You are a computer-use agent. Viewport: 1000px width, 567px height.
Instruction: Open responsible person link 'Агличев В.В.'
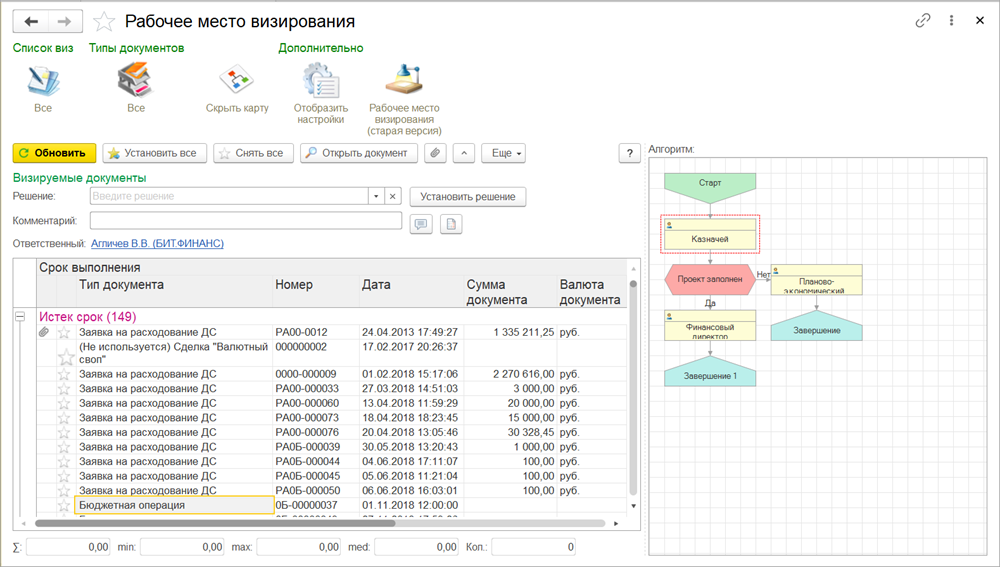(x=156, y=243)
